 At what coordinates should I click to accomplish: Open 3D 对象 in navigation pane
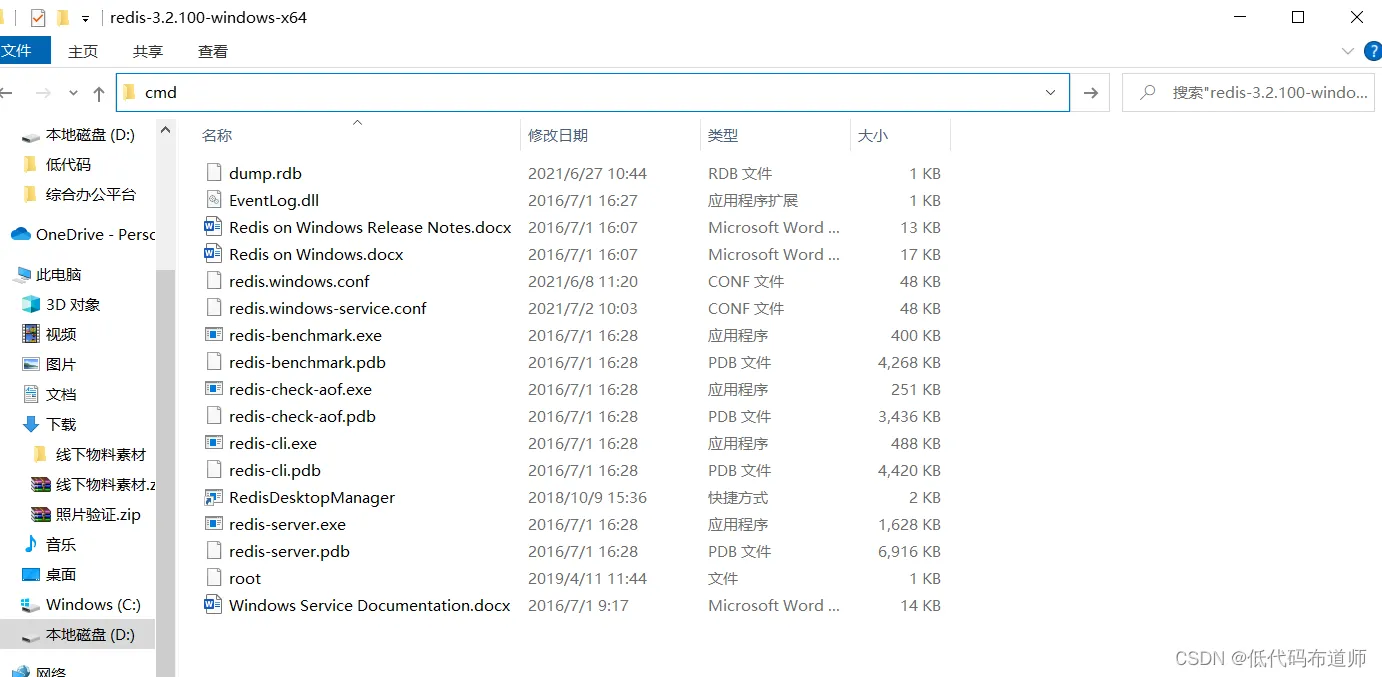point(62,304)
